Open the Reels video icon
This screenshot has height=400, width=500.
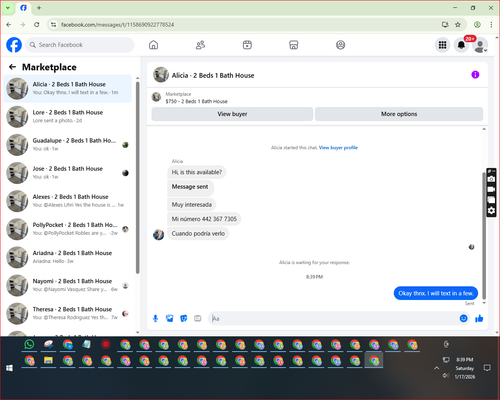pos(247,45)
